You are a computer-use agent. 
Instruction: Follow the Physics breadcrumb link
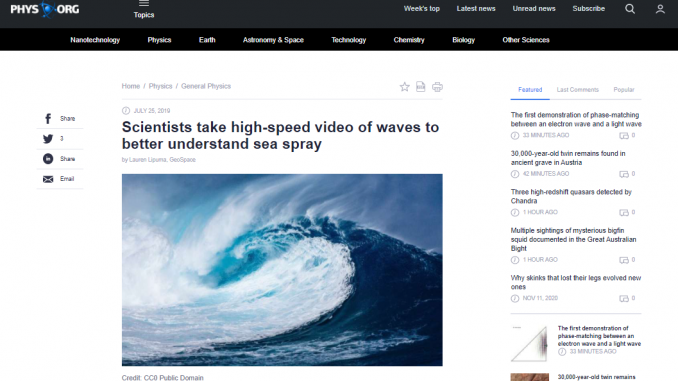click(160, 86)
